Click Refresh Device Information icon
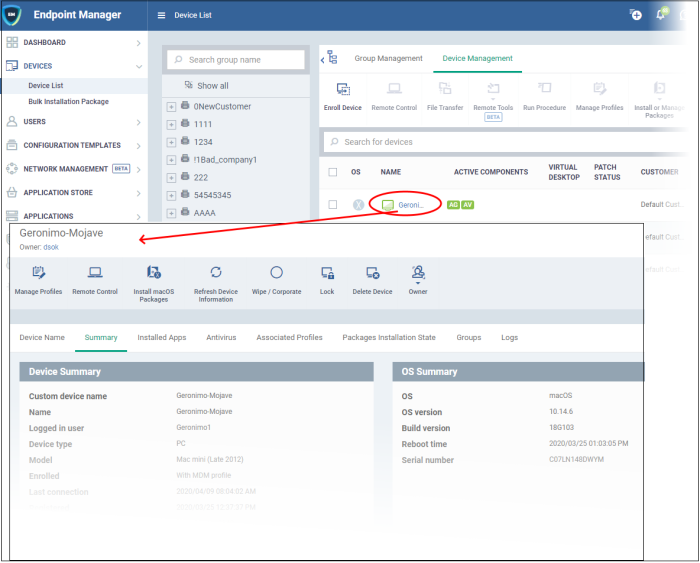 pyautogui.click(x=215, y=273)
